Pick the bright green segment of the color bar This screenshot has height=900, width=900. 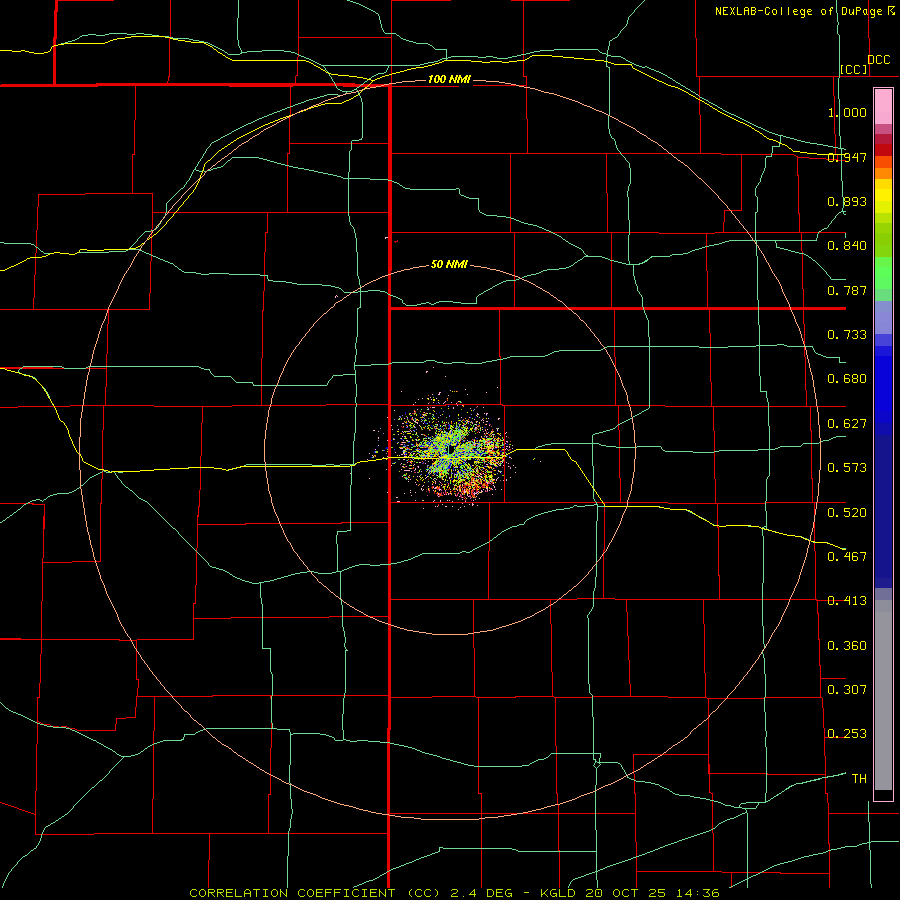(x=883, y=273)
